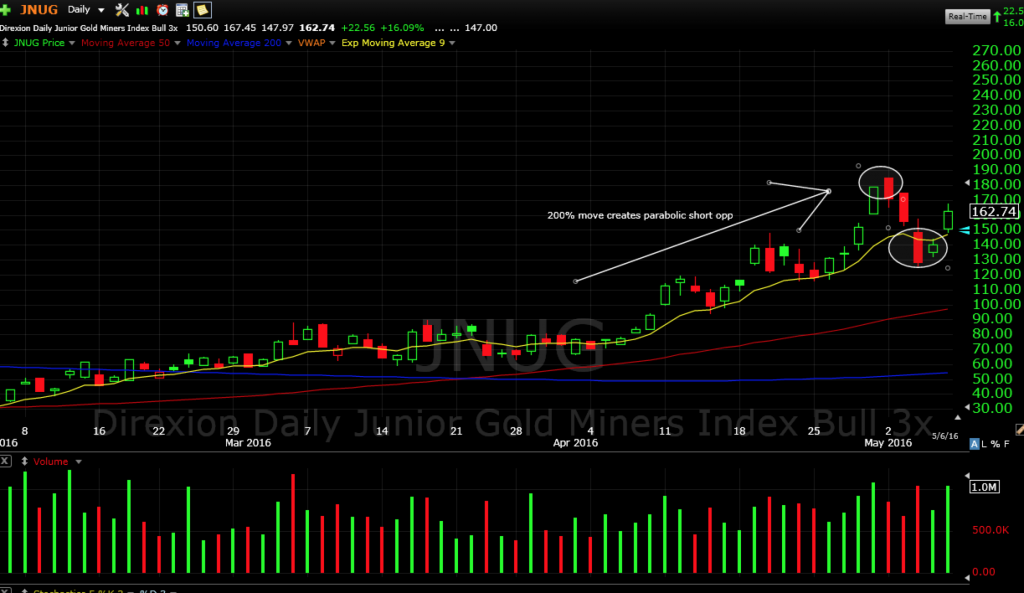The width and height of the screenshot is (1024, 593).
Task: Open the yellow sticky note icon
Action: (x=202, y=10)
